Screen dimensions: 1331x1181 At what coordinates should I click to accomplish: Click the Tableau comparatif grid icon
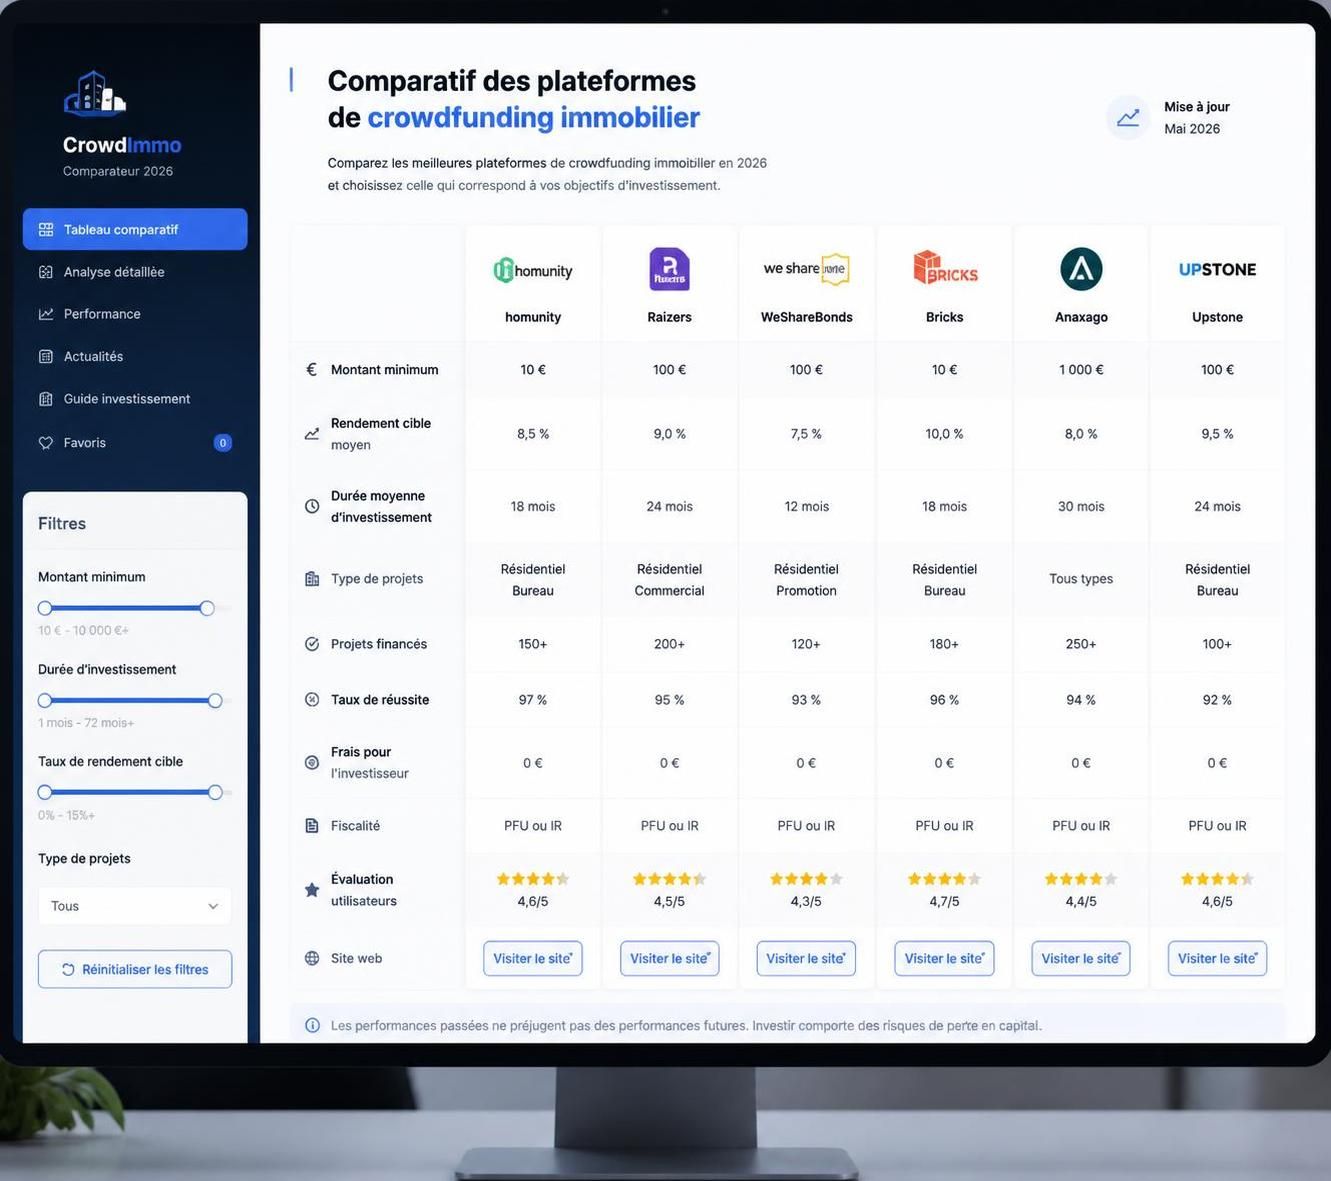pyautogui.click(x=46, y=230)
